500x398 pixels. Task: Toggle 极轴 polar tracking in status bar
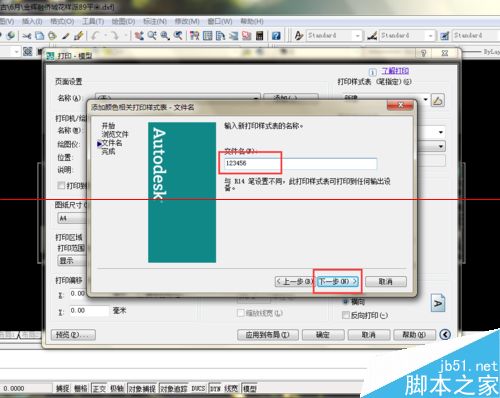pos(117,388)
